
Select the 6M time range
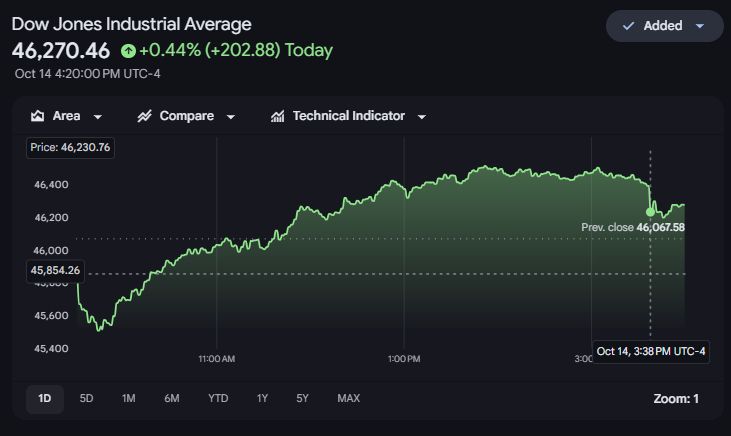tap(172, 399)
